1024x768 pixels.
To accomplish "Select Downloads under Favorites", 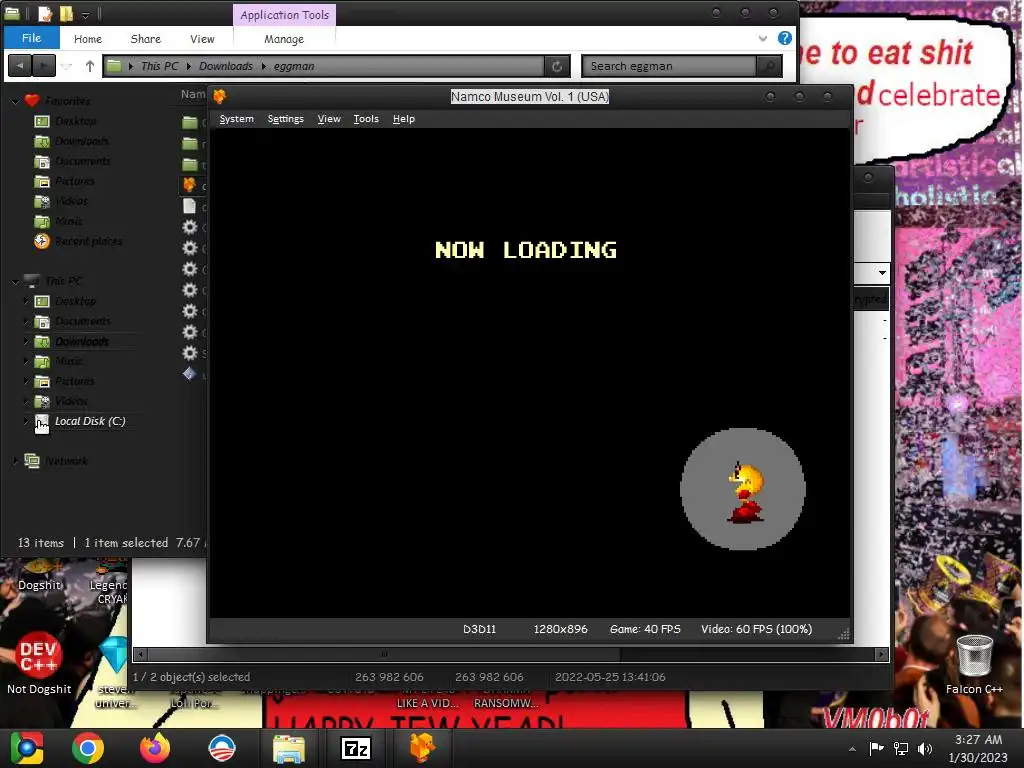I will (82, 141).
